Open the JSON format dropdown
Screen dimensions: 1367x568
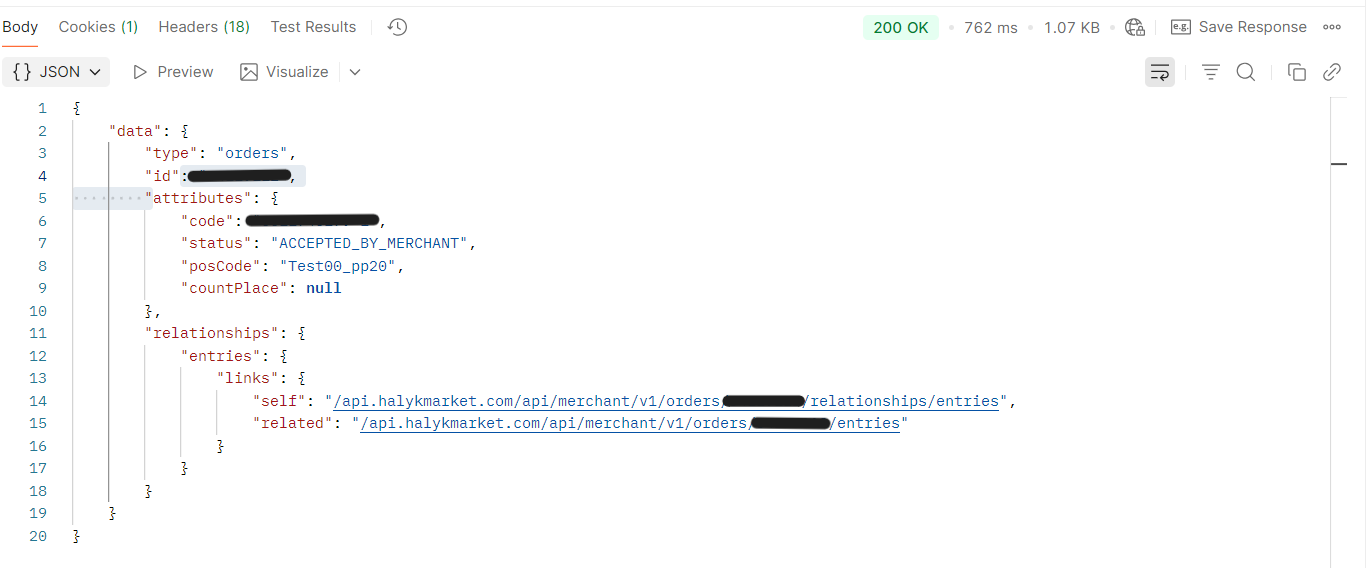click(57, 72)
